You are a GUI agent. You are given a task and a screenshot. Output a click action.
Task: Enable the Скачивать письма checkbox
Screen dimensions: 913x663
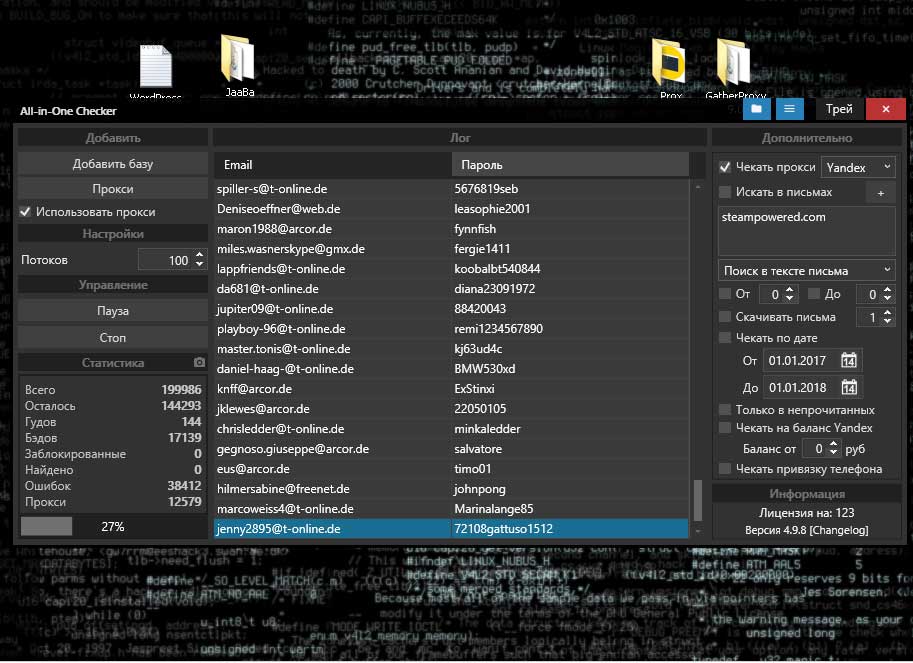pos(726,317)
